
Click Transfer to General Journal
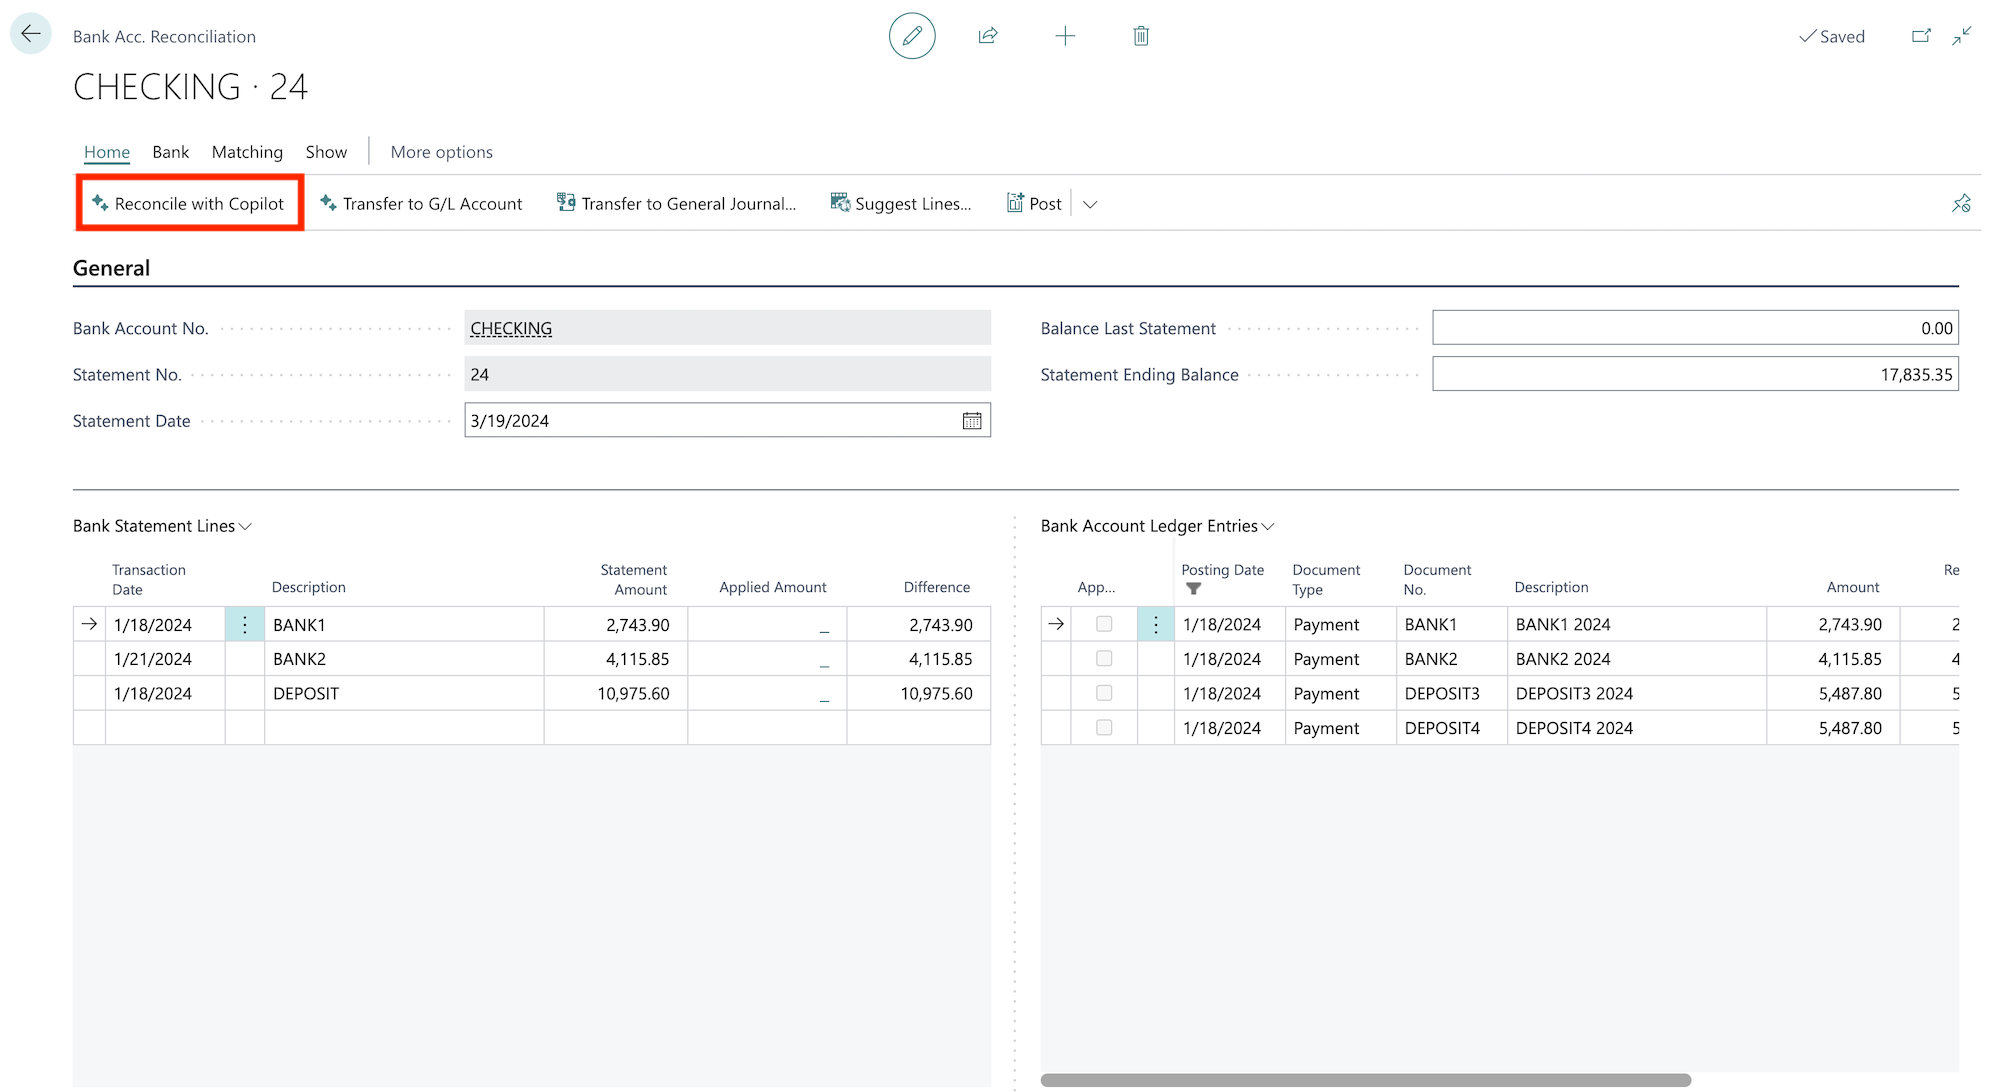(677, 204)
